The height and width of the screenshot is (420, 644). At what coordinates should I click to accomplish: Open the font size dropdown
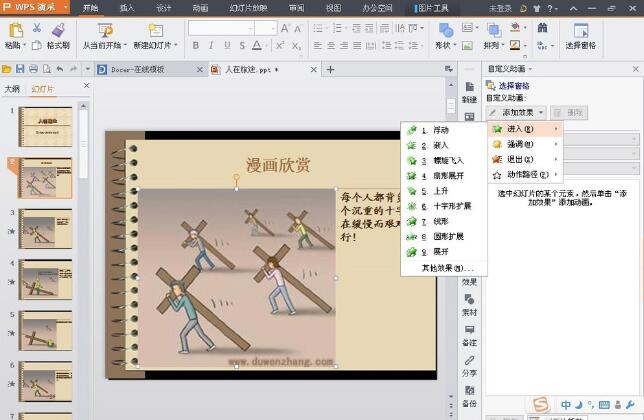[273, 29]
